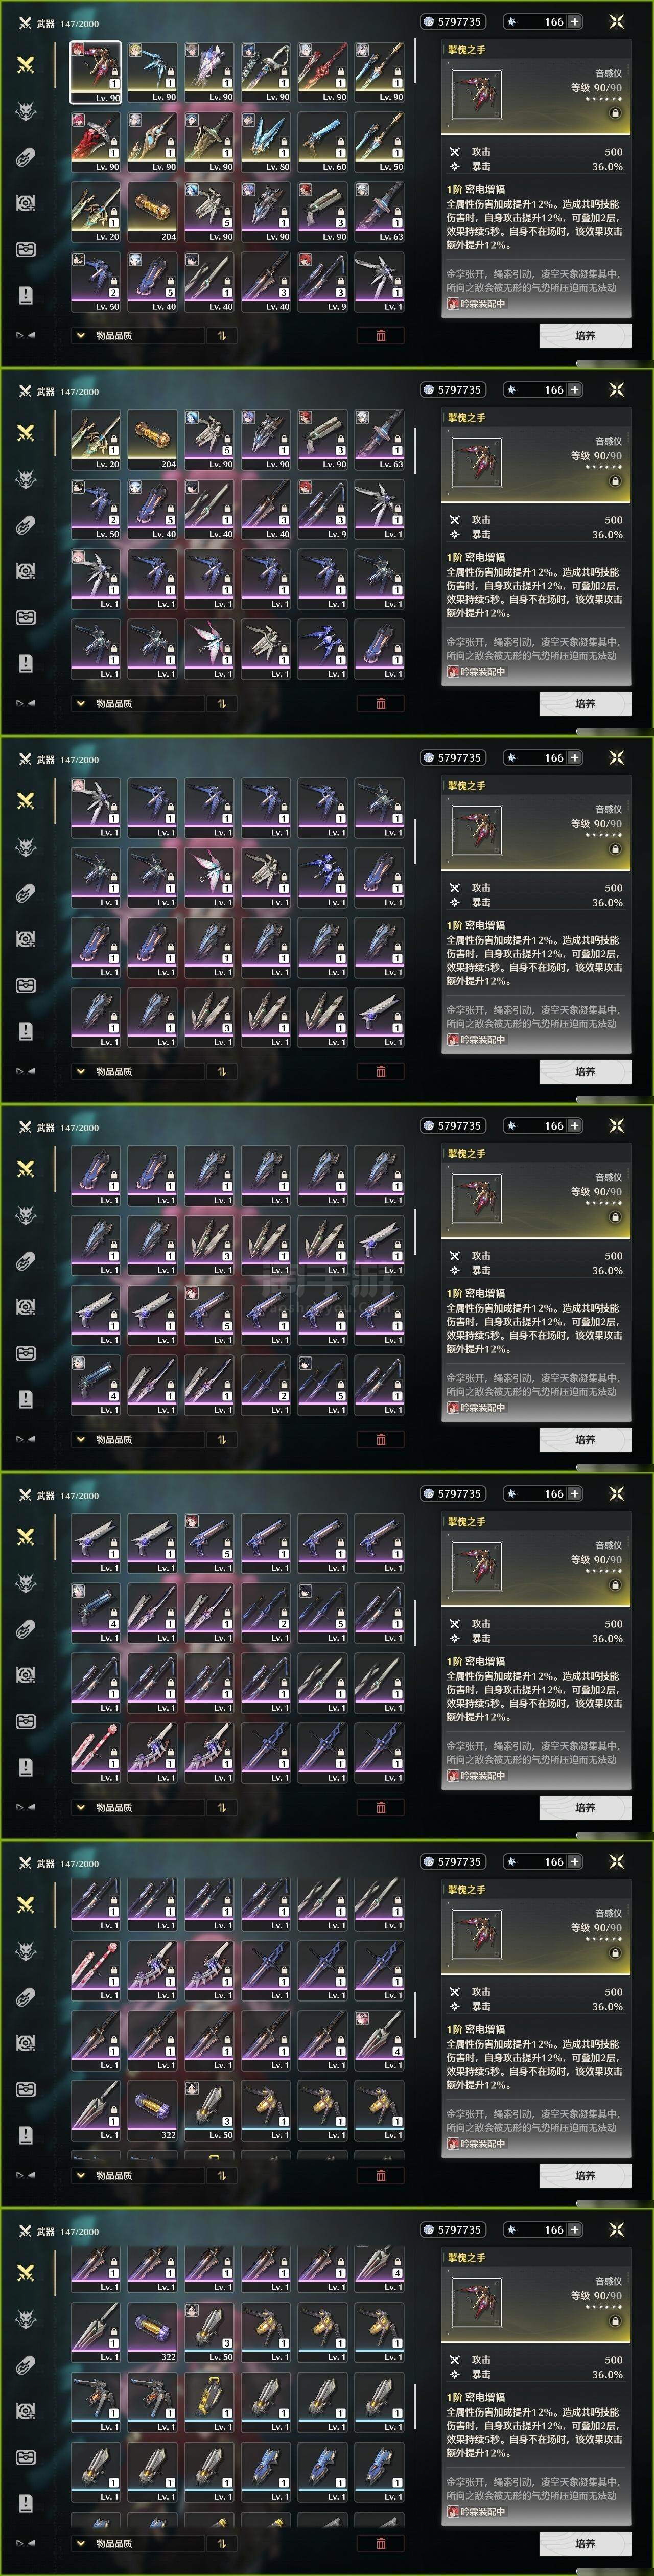Click the plus icon beside 166 in topmost header
The width and height of the screenshot is (654, 2576).
click(575, 21)
